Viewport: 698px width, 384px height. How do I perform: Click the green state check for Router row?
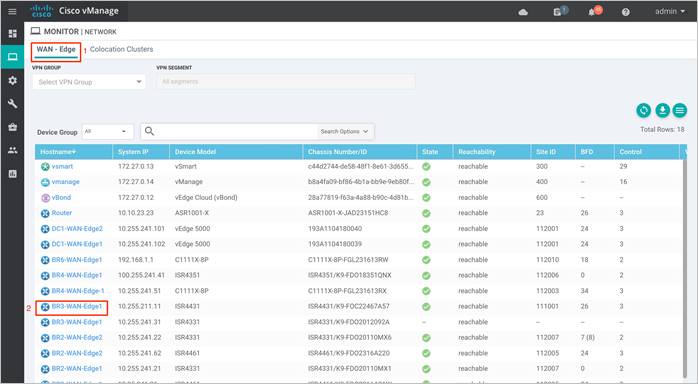[x=426, y=214]
